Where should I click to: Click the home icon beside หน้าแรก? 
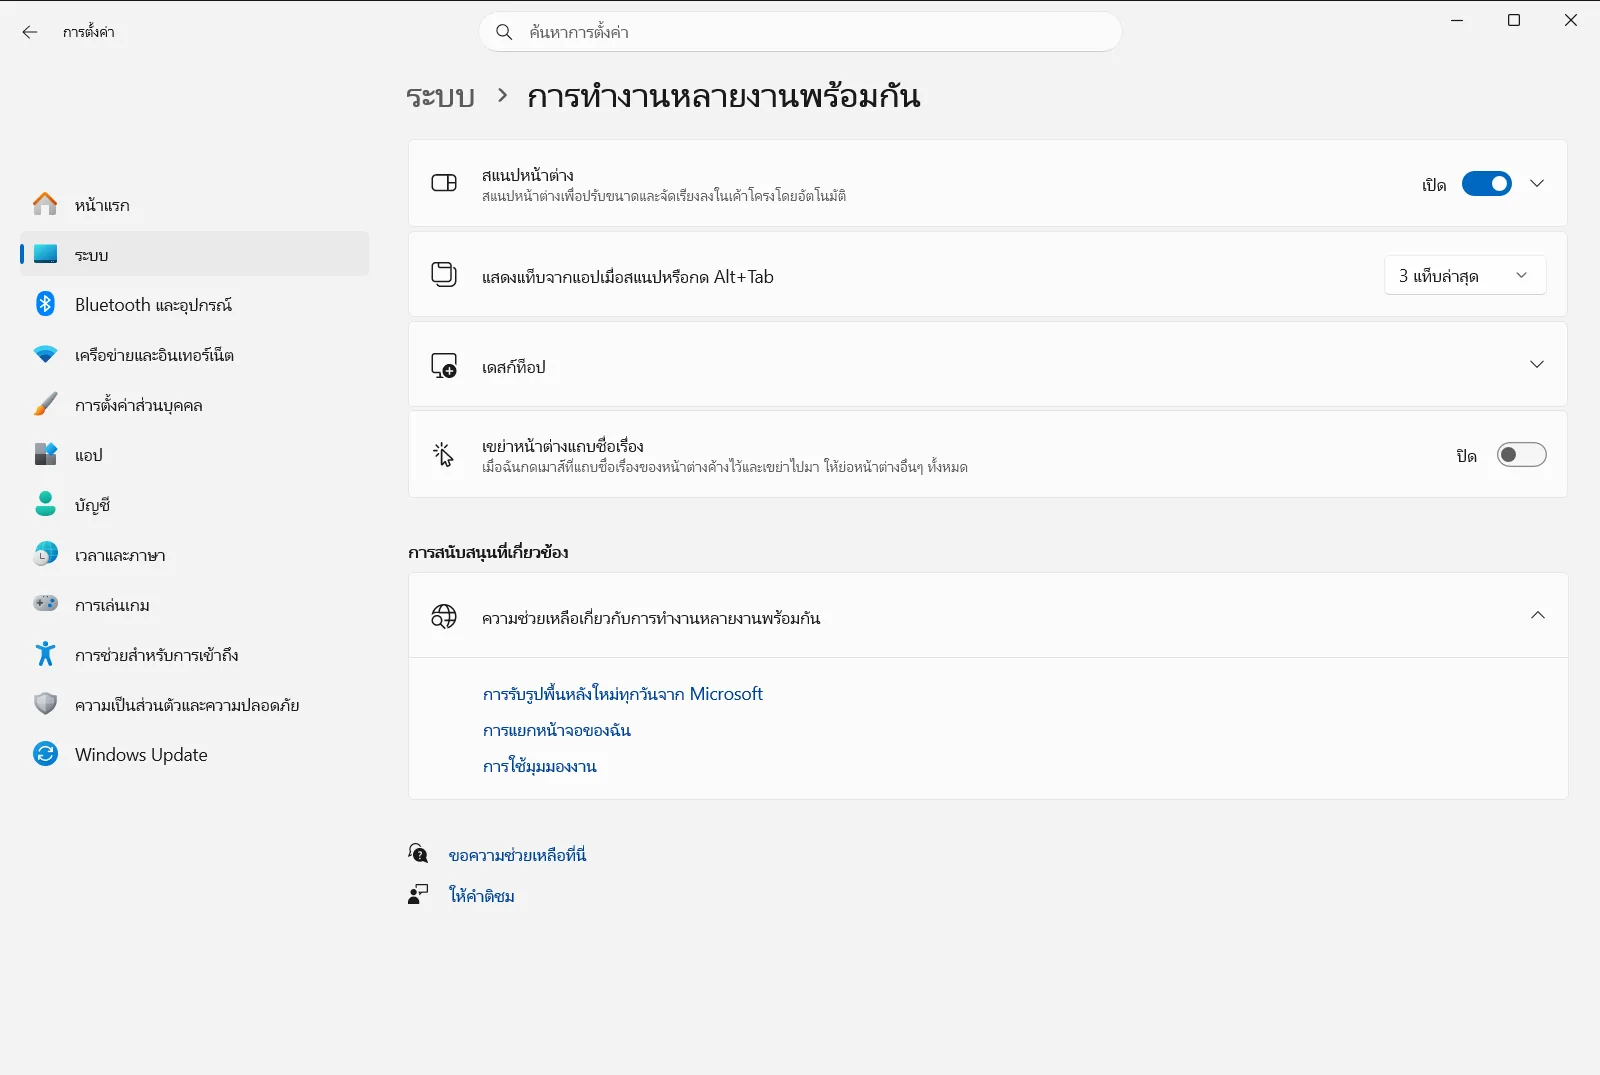[x=45, y=204]
